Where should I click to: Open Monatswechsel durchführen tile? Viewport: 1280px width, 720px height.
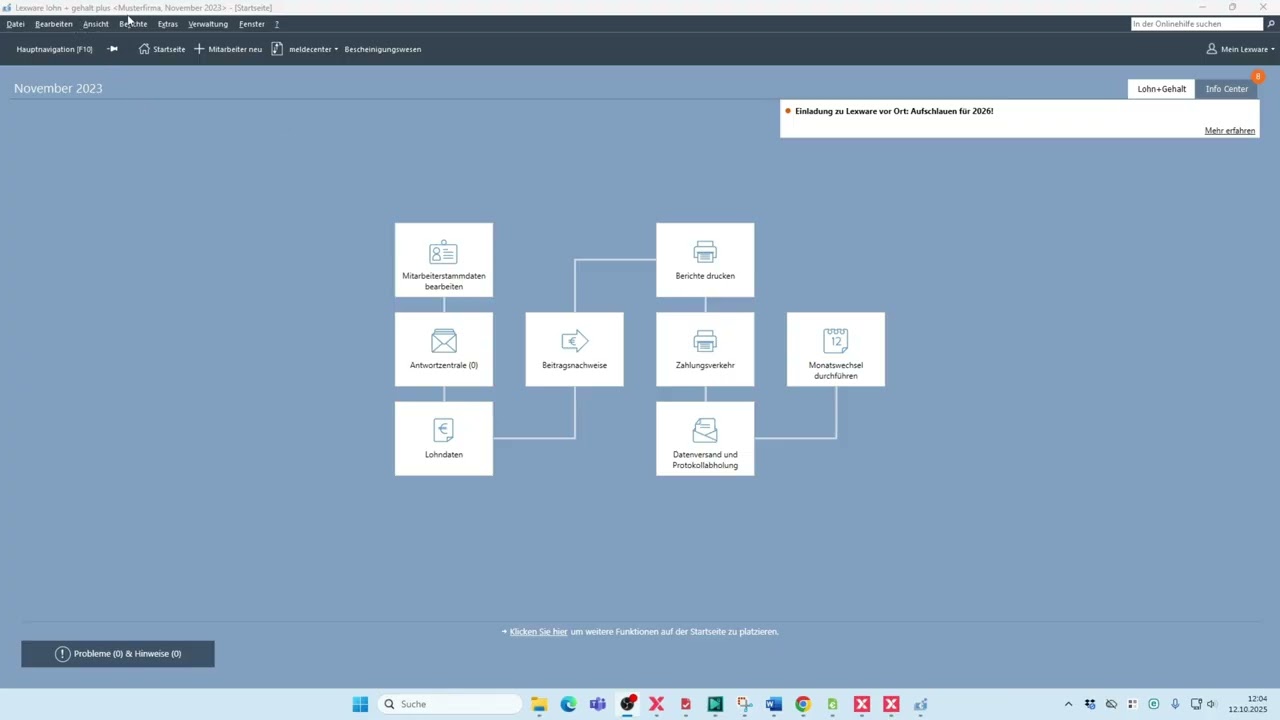click(x=836, y=349)
